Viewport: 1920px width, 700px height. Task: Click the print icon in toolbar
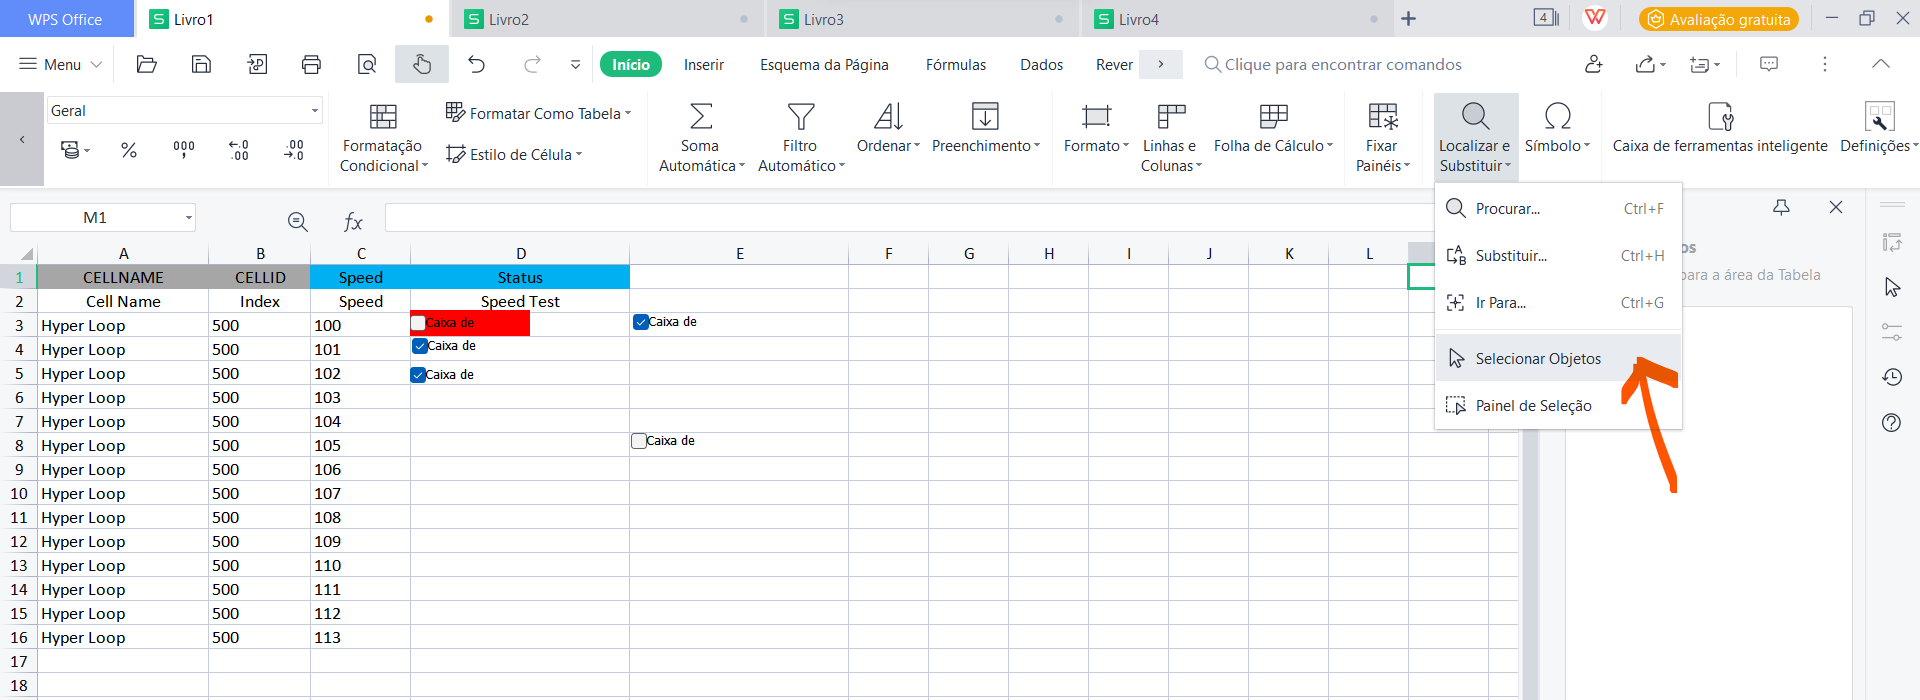(311, 65)
